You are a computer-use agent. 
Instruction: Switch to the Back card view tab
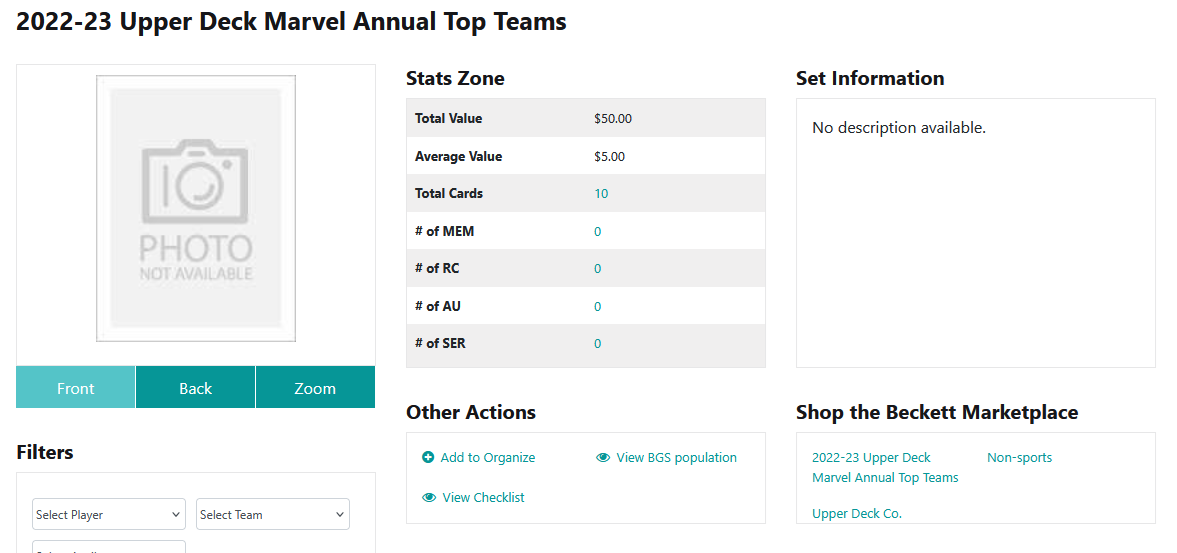click(x=195, y=387)
